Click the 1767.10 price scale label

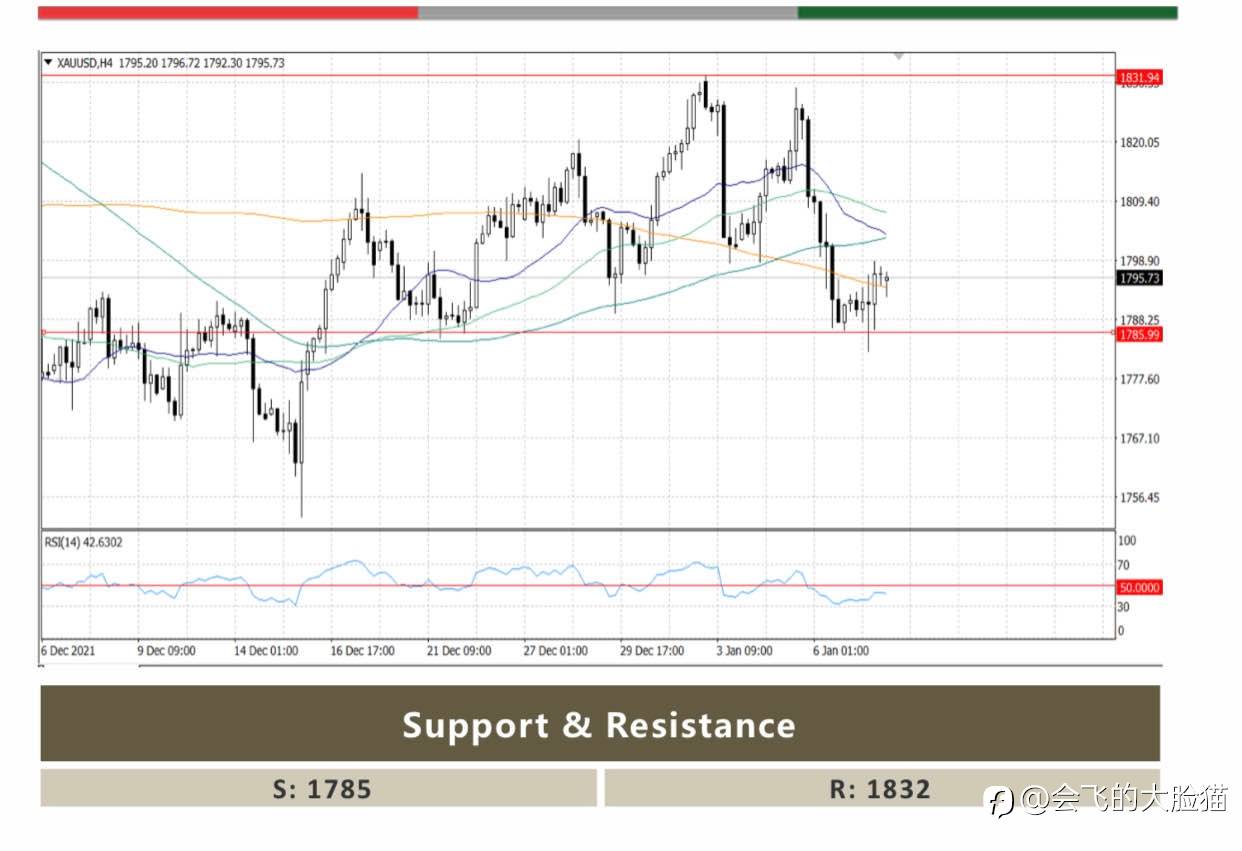point(1139,438)
